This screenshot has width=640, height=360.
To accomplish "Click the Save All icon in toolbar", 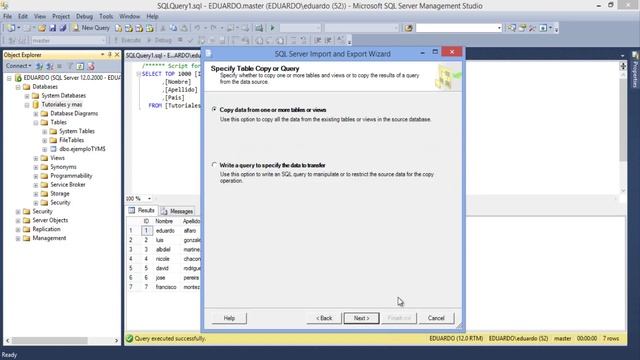I will click(x=63, y=28).
